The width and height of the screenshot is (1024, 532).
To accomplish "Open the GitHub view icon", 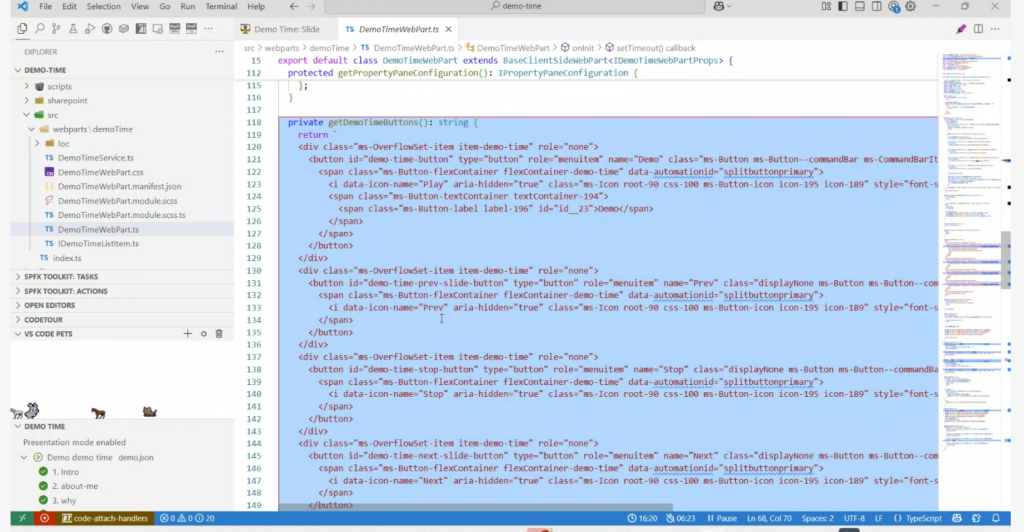I will (x=106, y=29).
